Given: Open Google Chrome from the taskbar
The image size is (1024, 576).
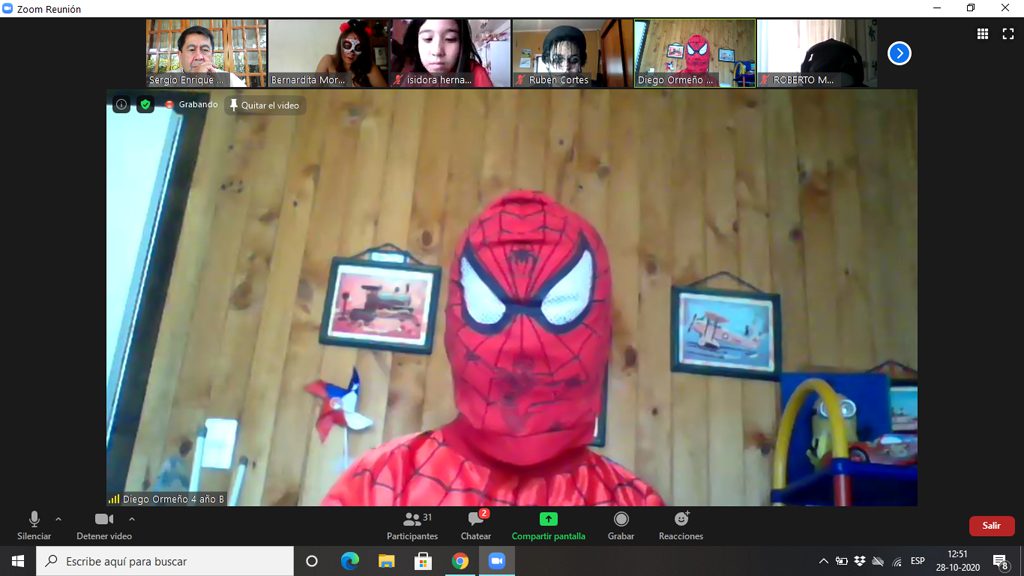Looking at the screenshot, I should pyautogui.click(x=460, y=561).
